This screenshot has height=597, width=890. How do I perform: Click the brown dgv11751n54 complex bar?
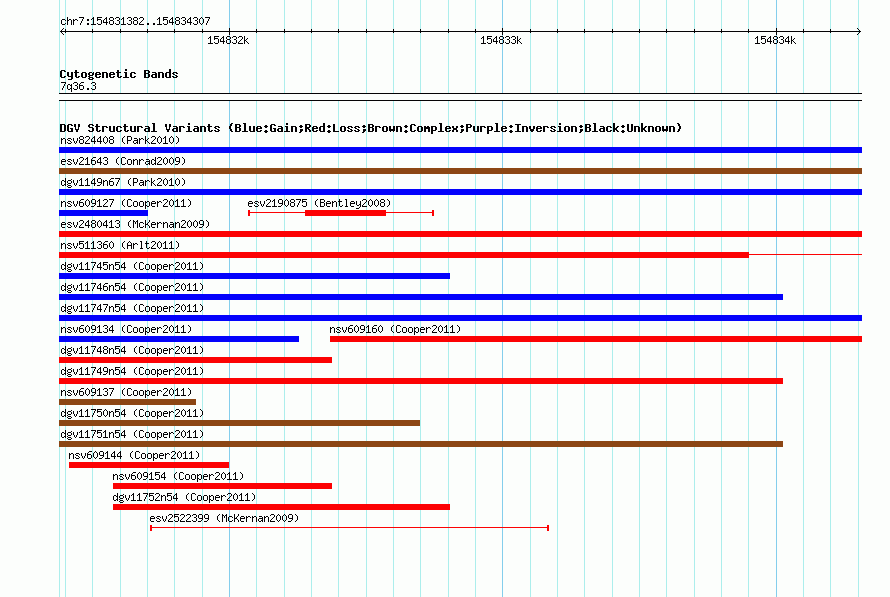point(421,444)
